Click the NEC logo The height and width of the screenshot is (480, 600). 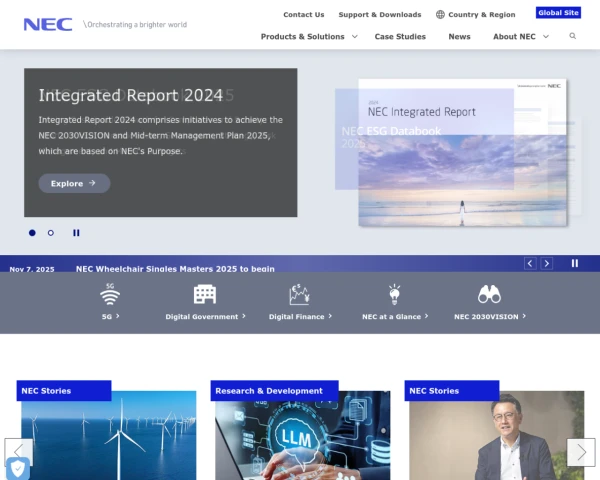pyautogui.click(x=48, y=24)
